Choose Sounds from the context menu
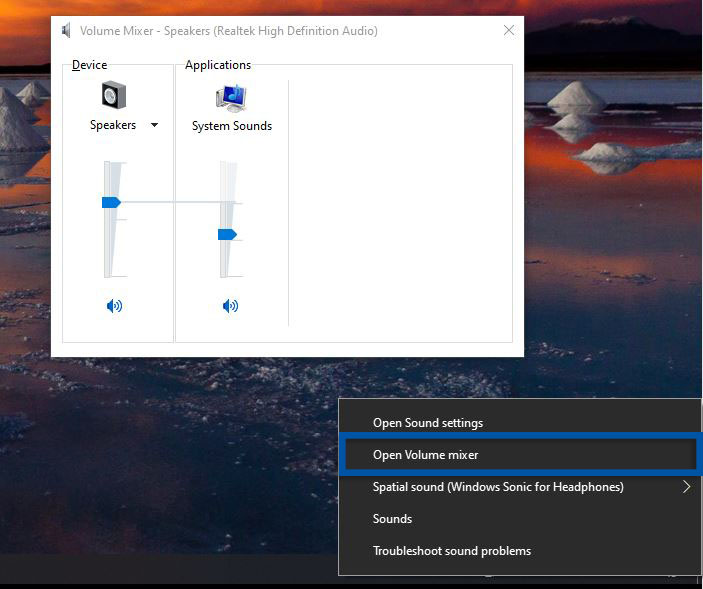703x589 pixels. coord(520,519)
